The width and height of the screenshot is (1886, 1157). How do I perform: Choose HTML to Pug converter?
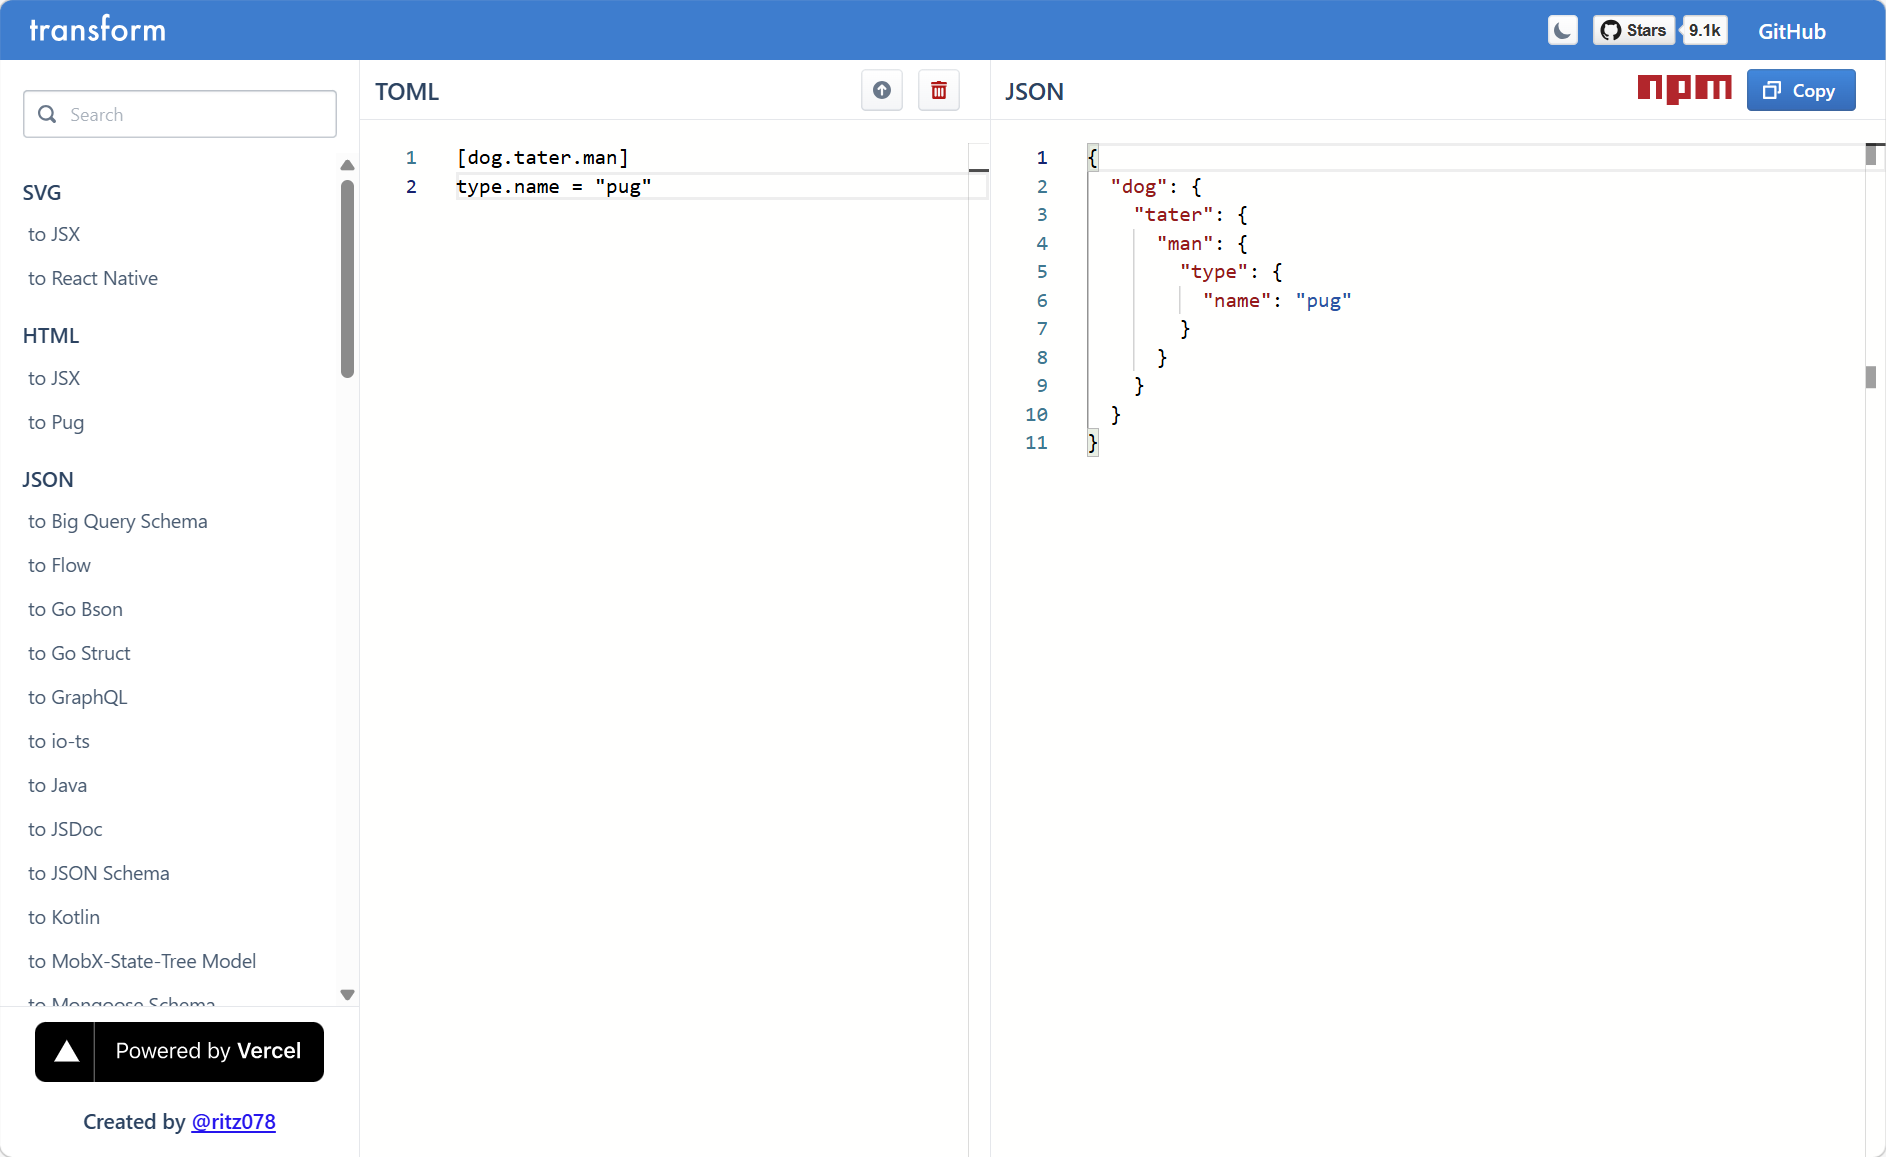point(56,423)
